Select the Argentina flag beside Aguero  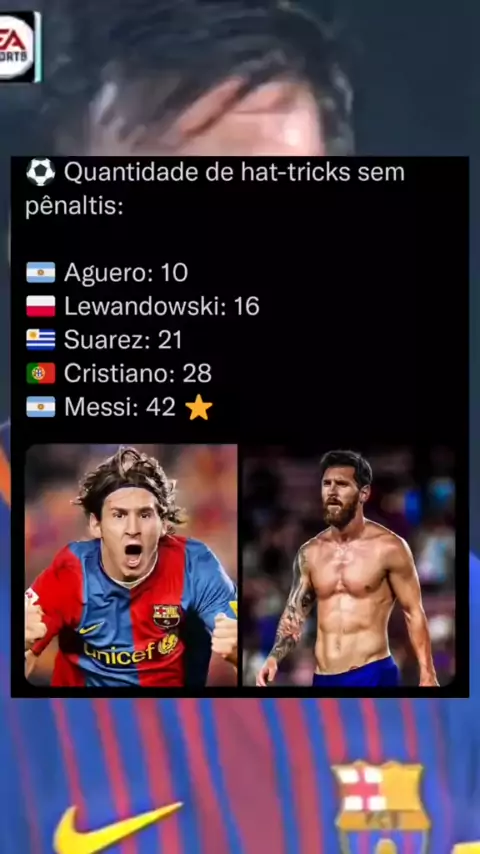pyautogui.click(x=41, y=272)
